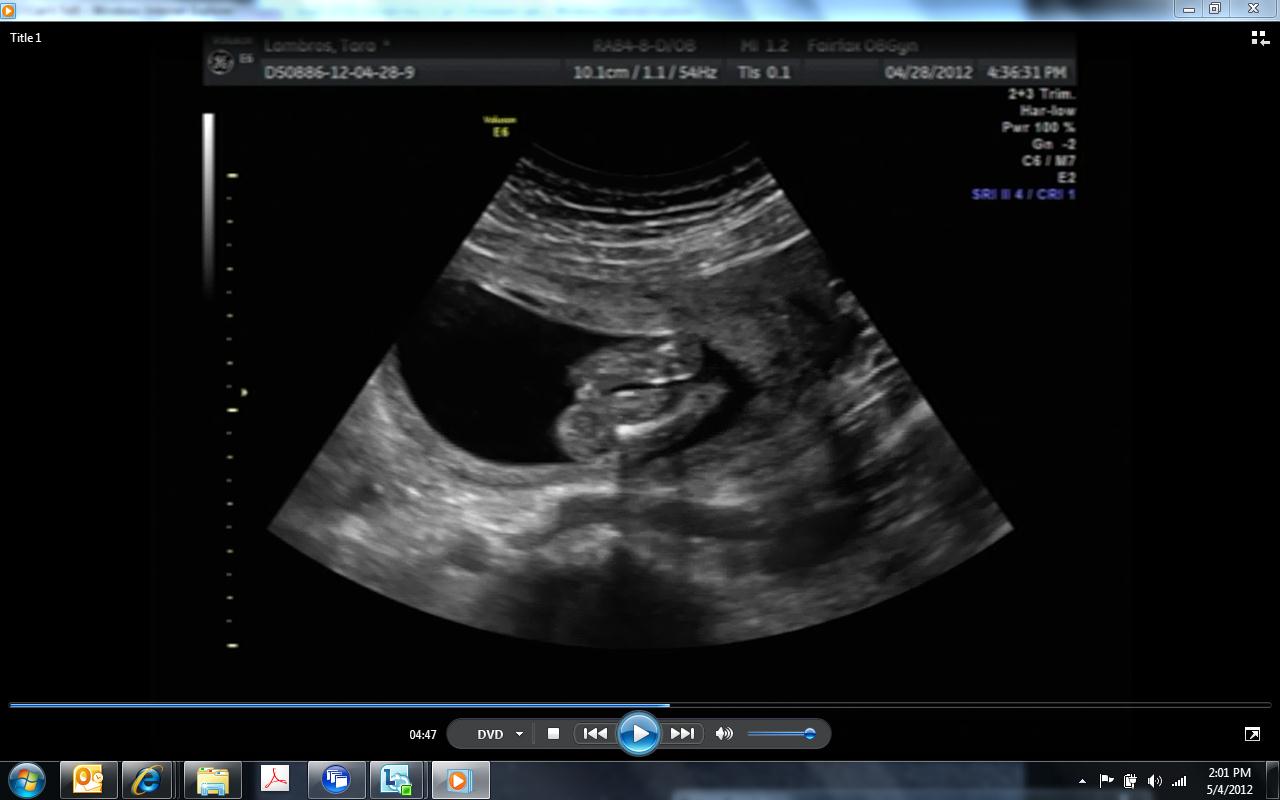Adjust the volume slider handle
Screen dimensions: 1280x800
point(810,734)
